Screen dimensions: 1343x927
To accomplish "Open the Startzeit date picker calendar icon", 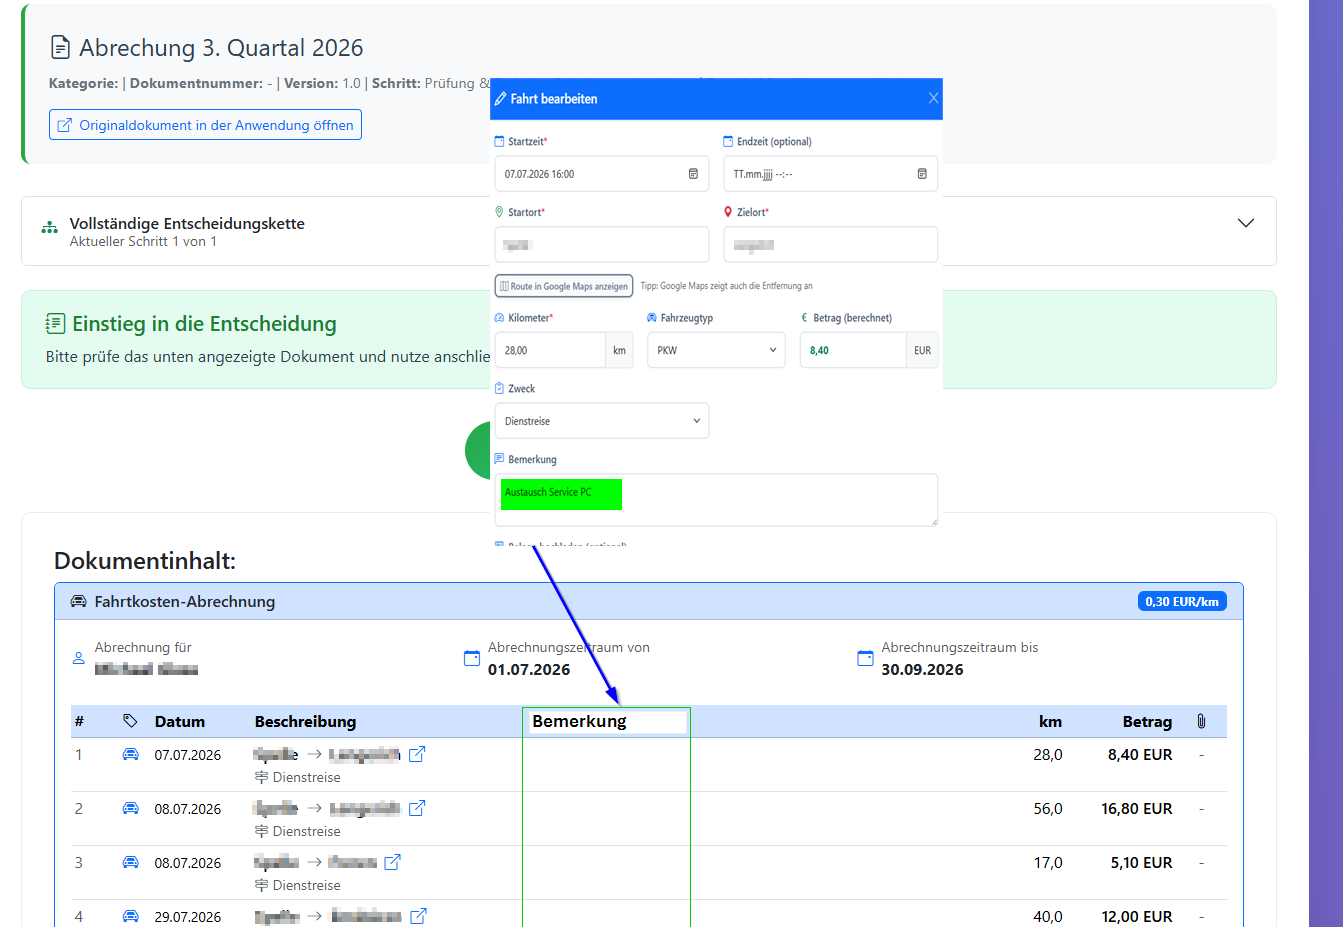I will click(693, 174).
